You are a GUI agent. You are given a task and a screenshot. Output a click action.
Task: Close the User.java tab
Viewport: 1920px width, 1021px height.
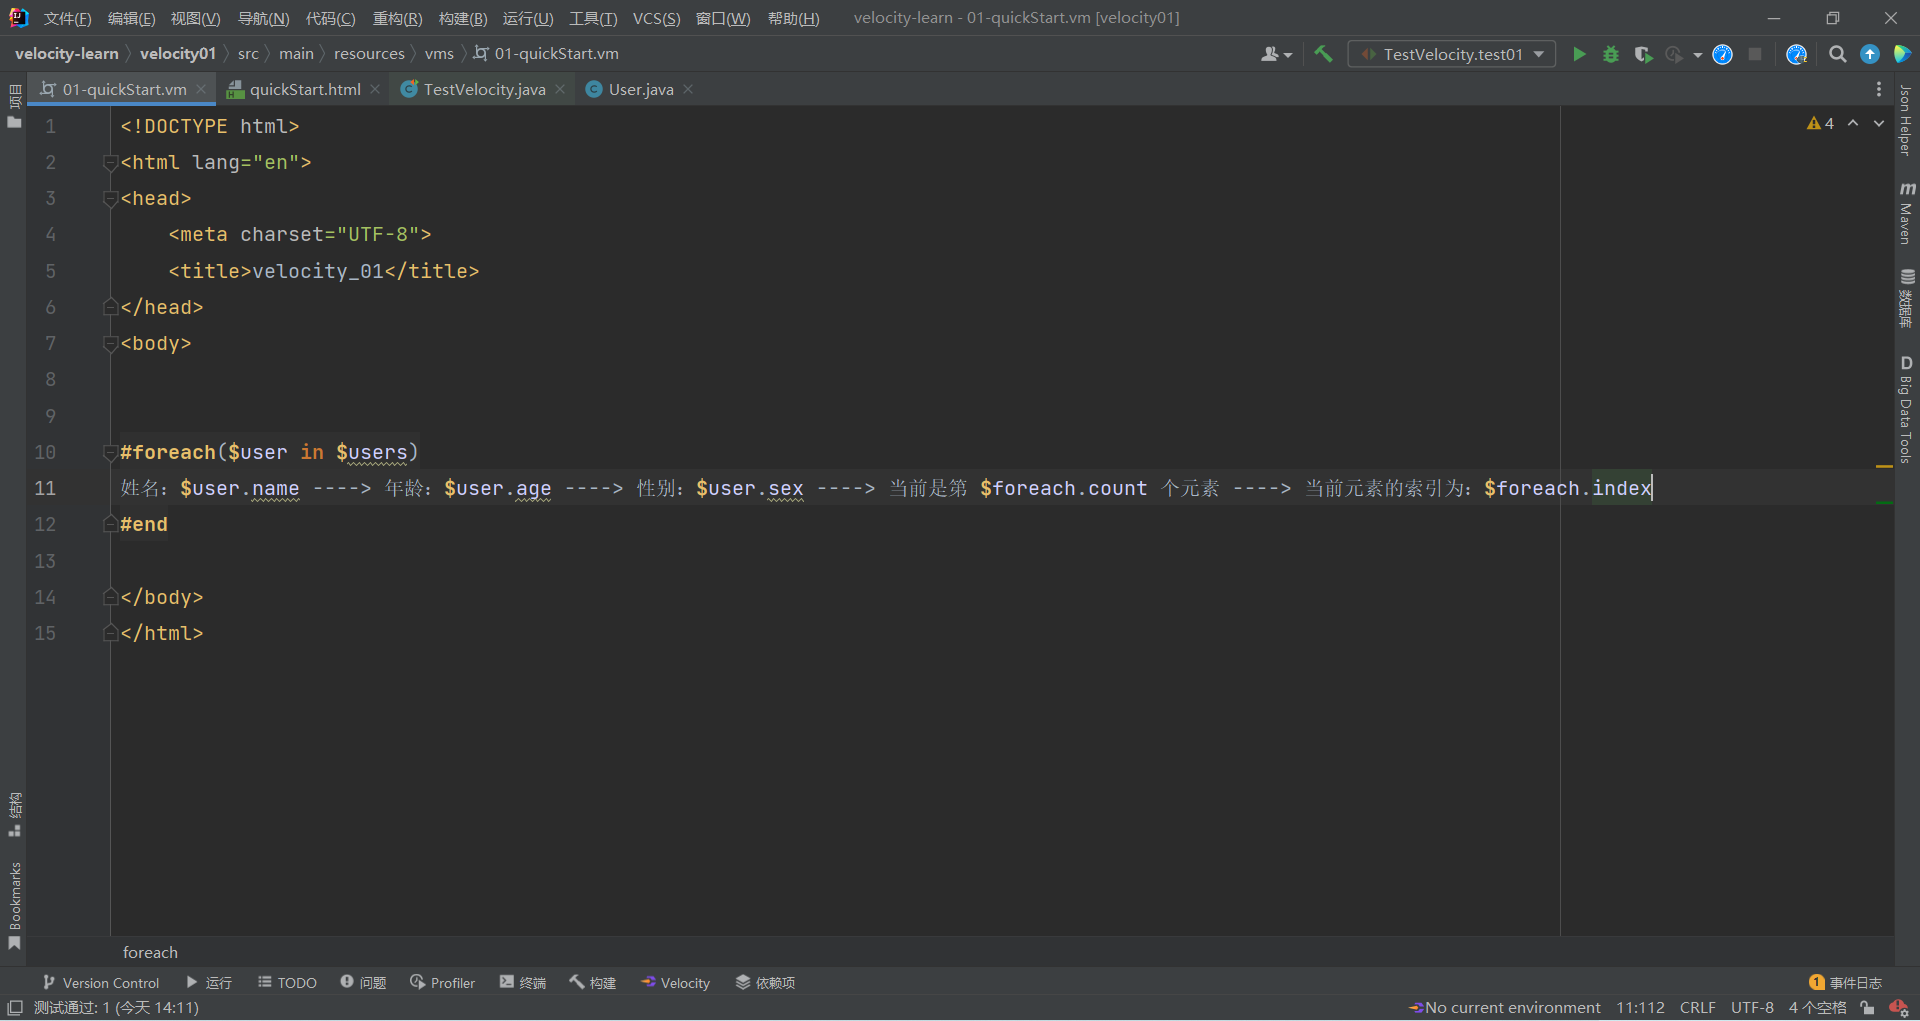click(x=688, y=89)
